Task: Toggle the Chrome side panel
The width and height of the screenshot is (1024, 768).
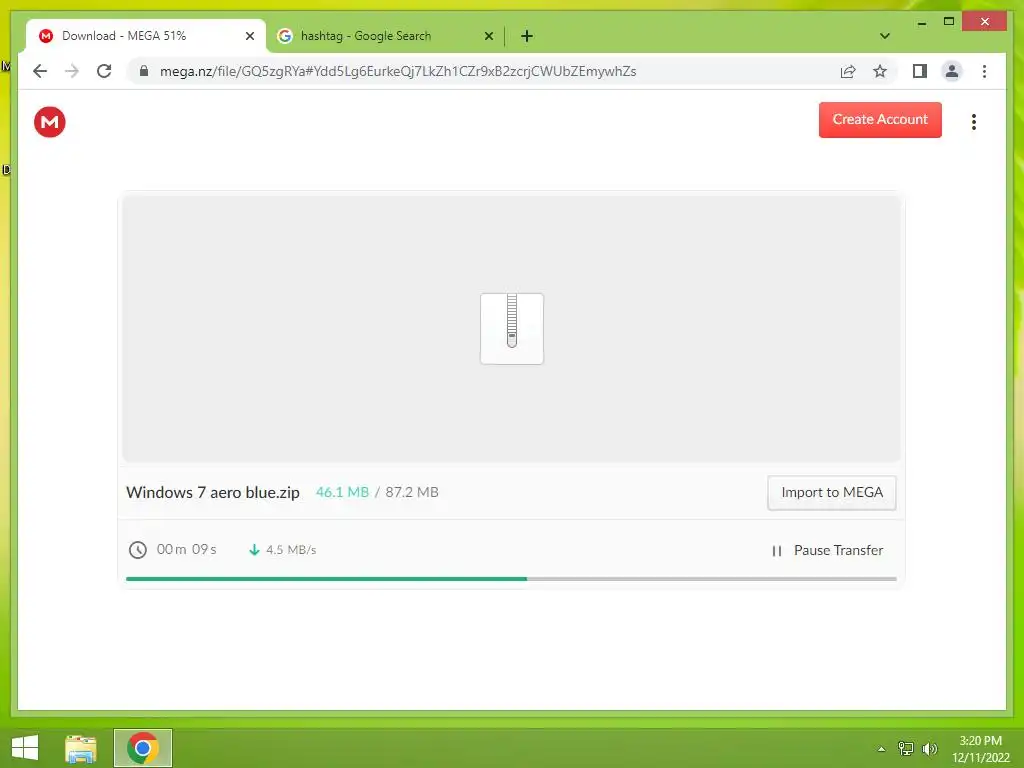Action: point(920,71)
